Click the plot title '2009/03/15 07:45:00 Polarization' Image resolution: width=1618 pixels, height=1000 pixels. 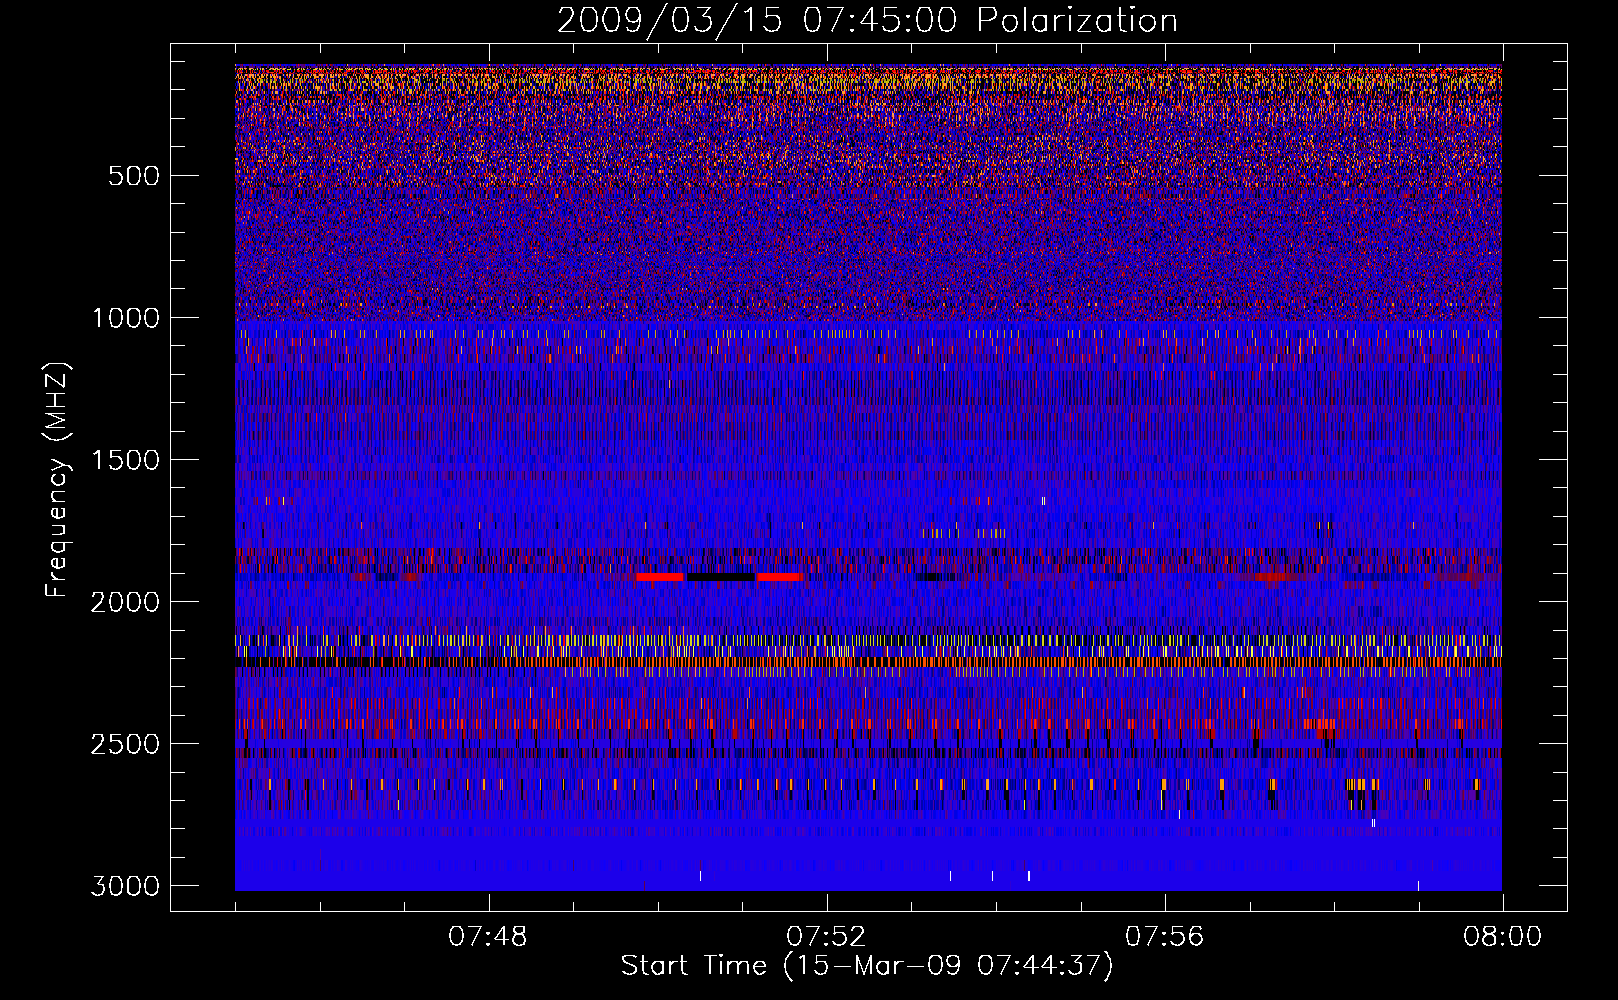click(x=867, y=20)
